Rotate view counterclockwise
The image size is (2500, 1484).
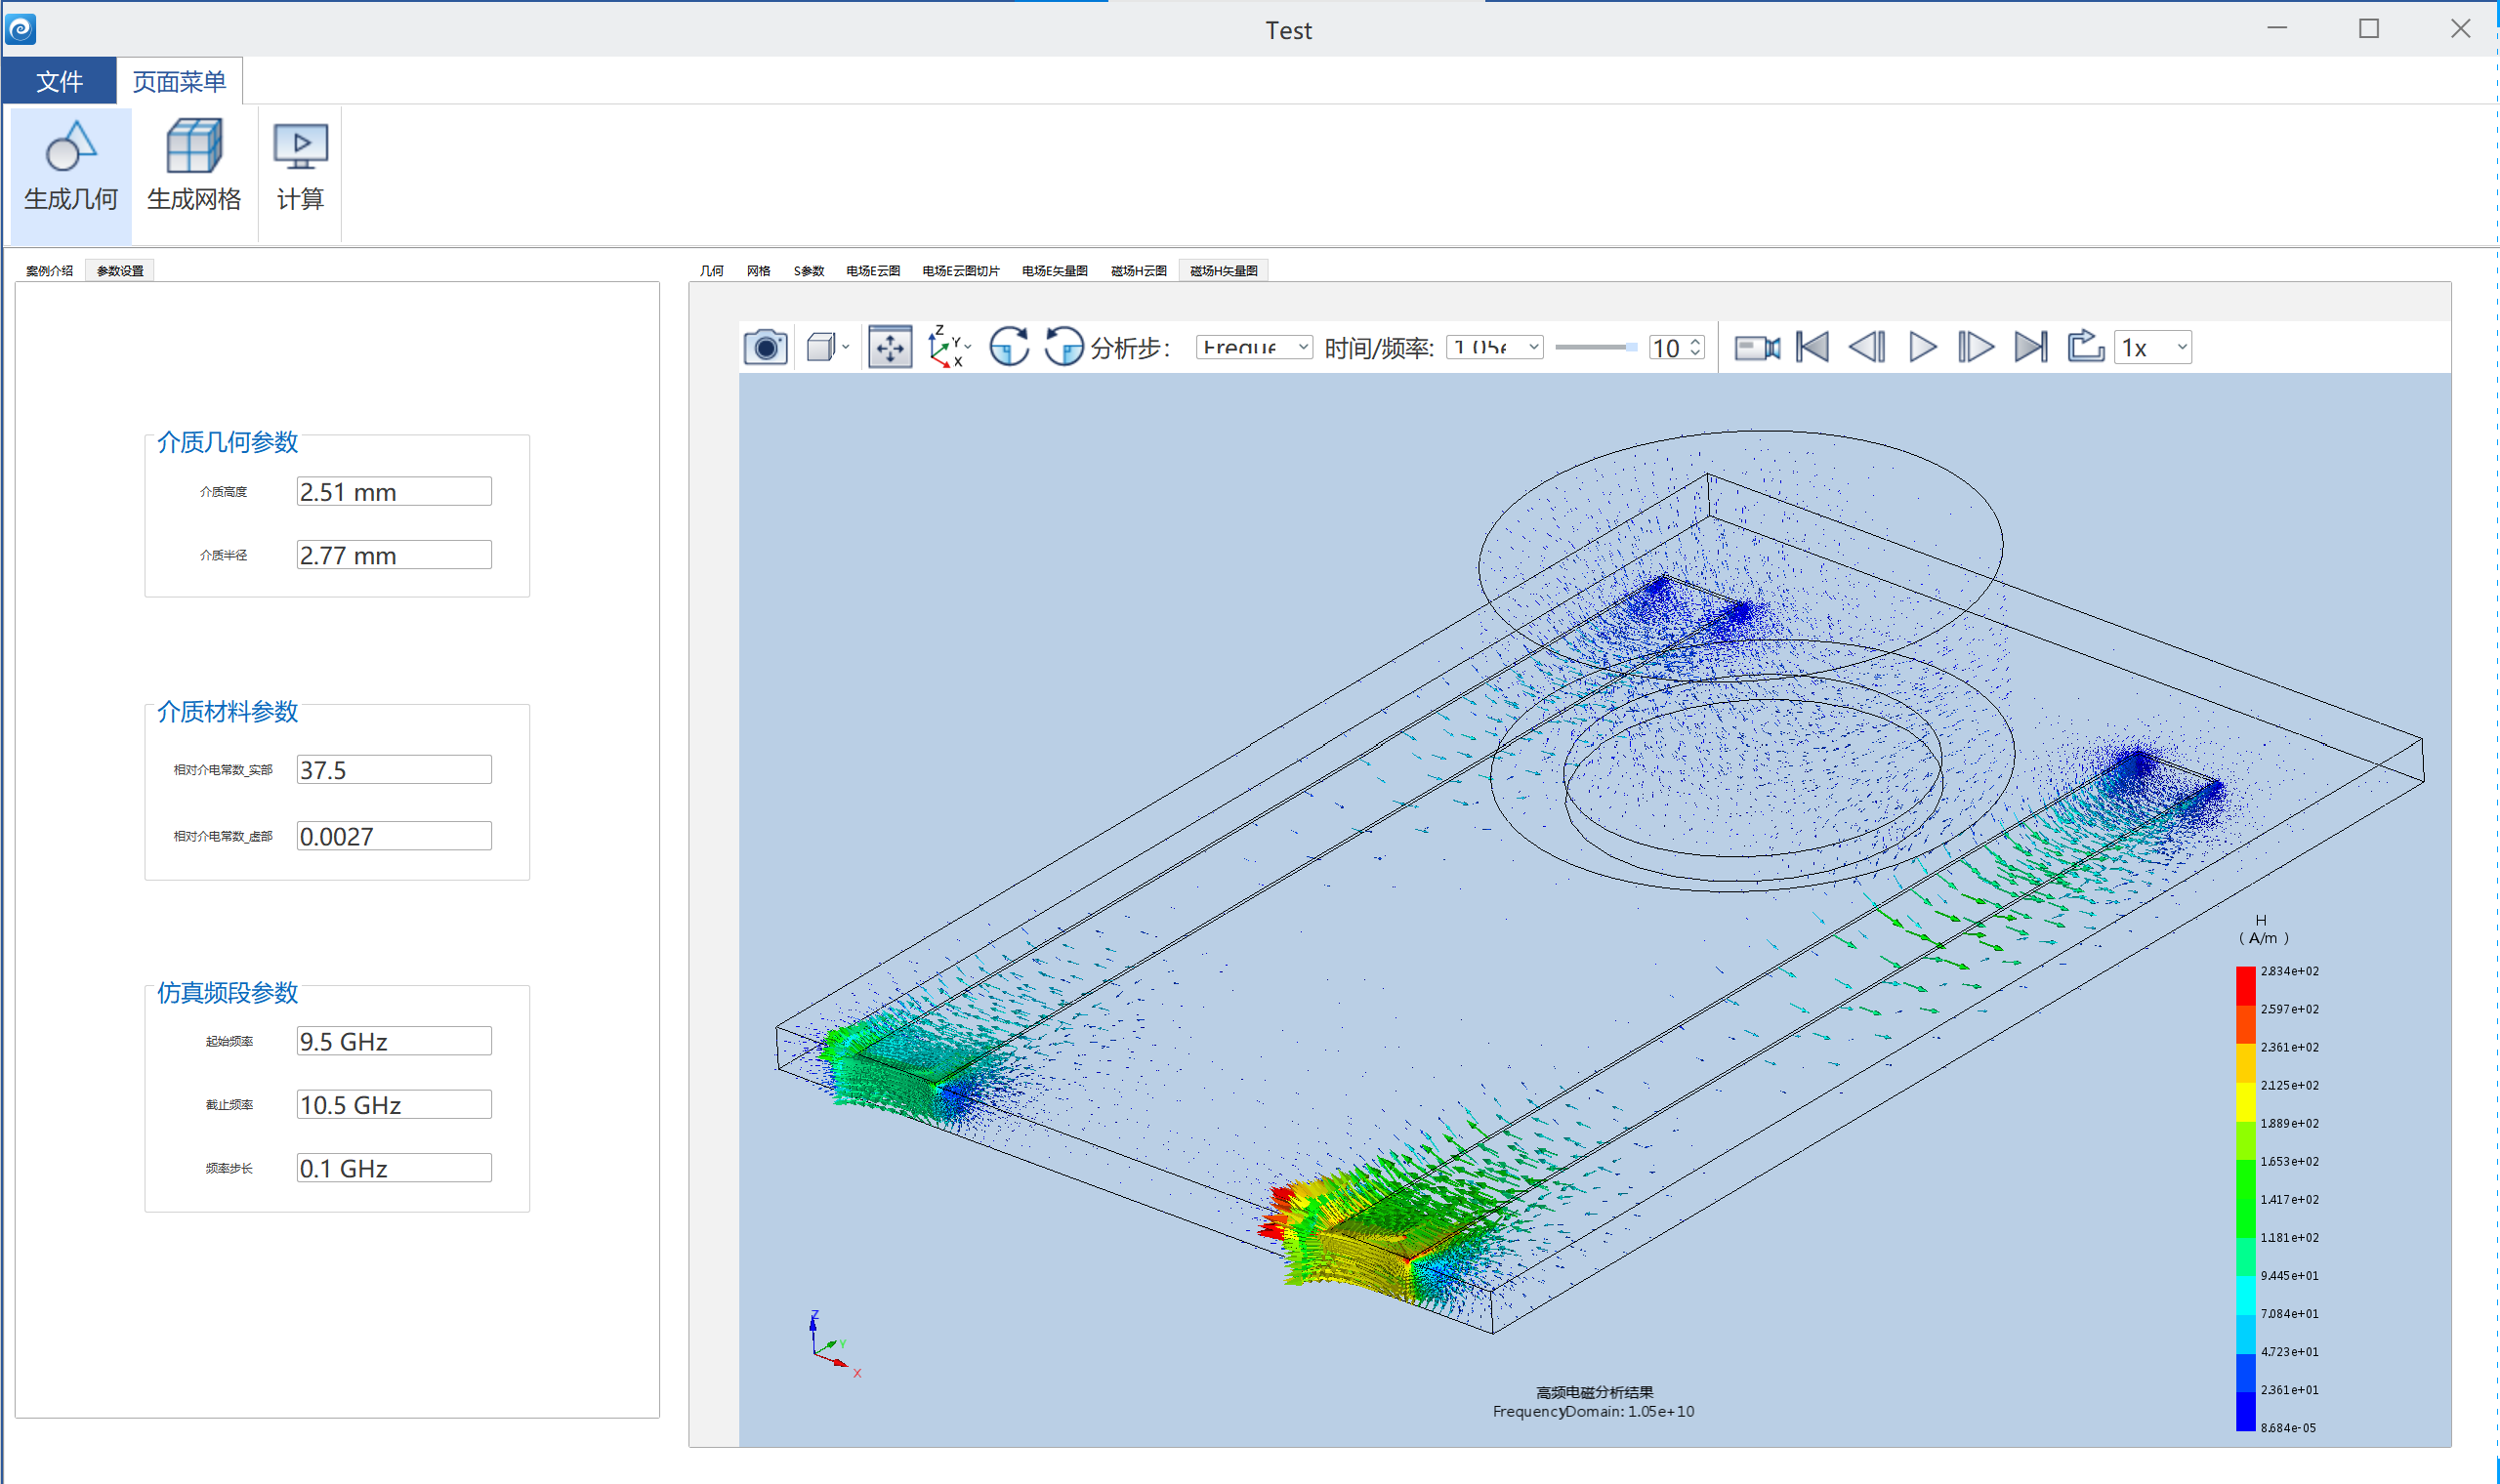click(x=1064, y=347)
